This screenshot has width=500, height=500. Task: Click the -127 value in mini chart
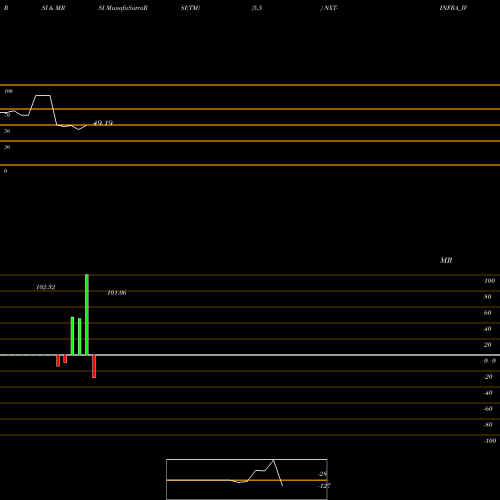pos(324,486)
